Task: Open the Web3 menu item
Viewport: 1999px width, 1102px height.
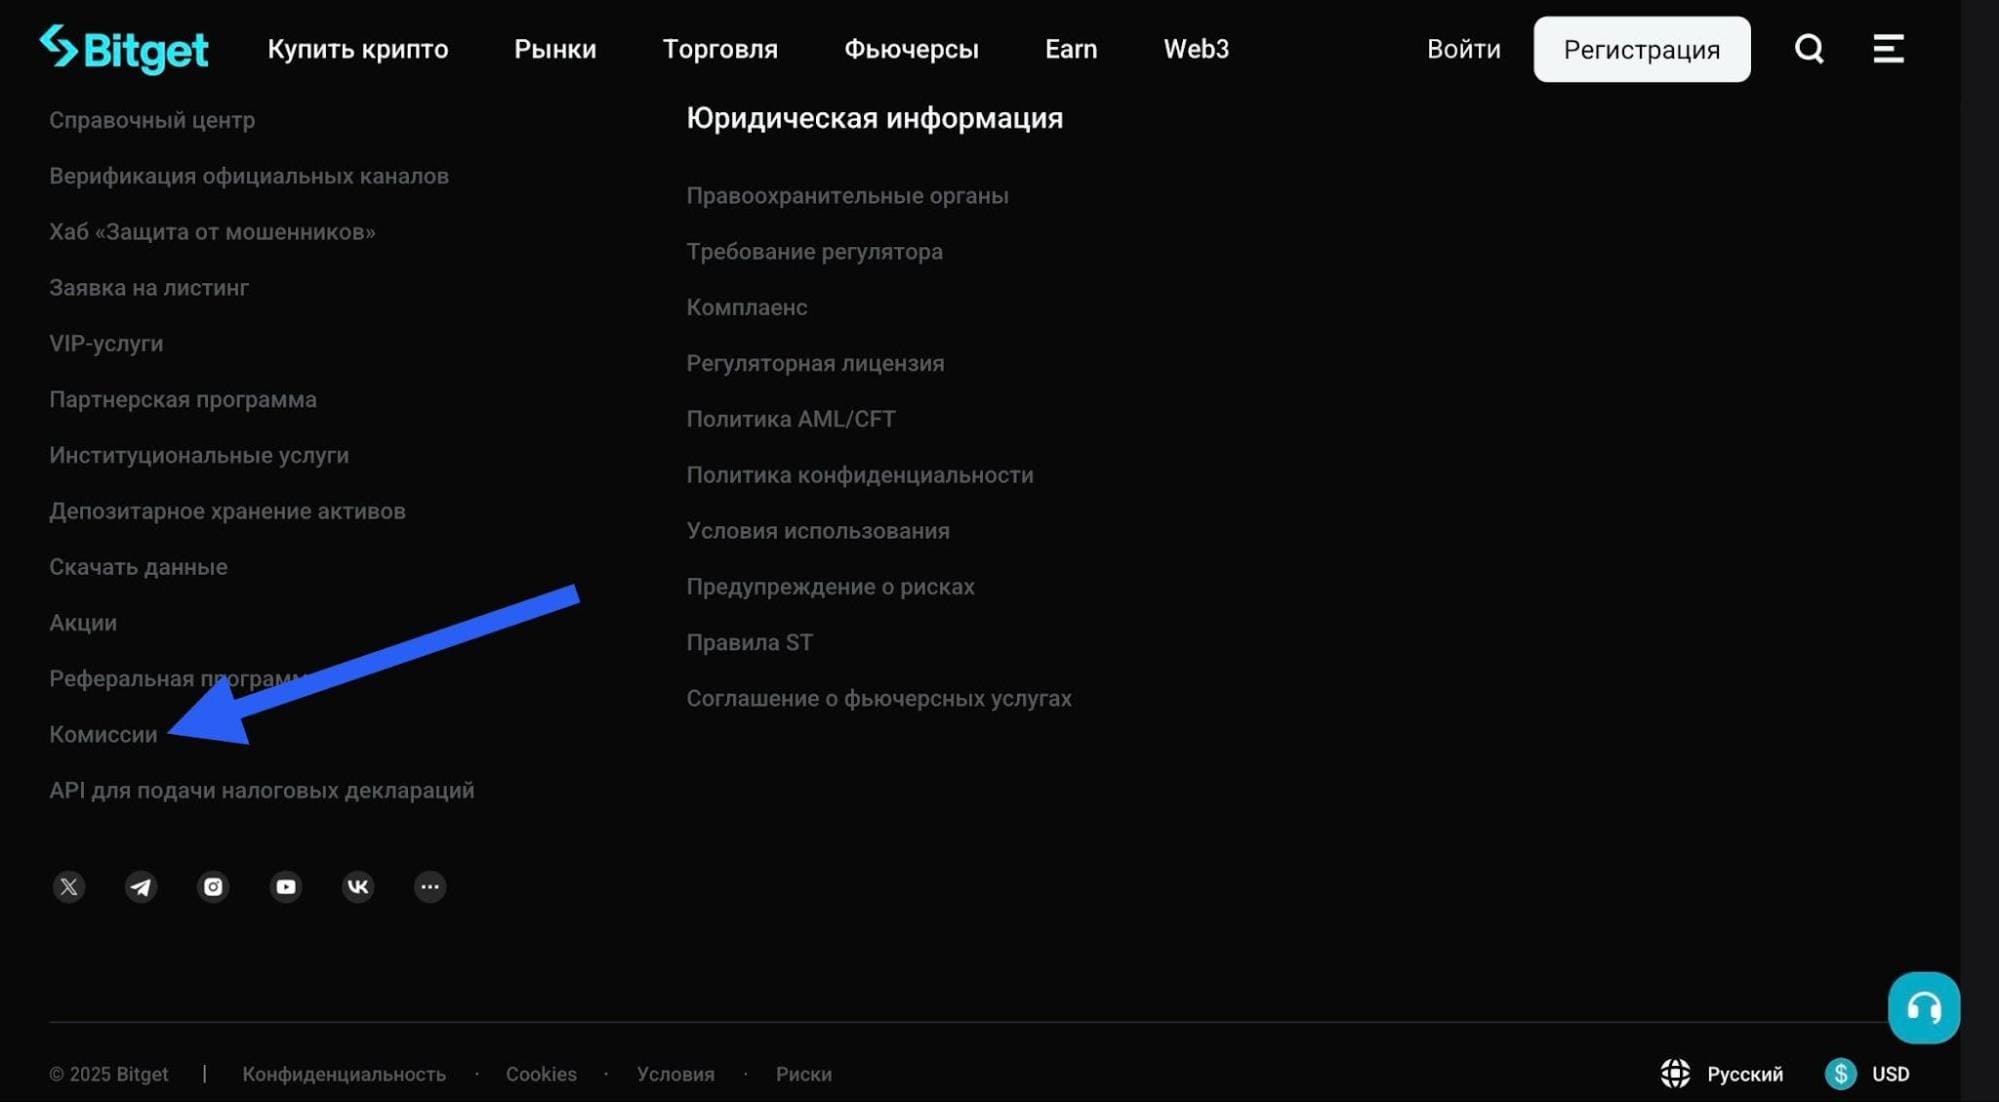Action: [x=1196, y=49]
